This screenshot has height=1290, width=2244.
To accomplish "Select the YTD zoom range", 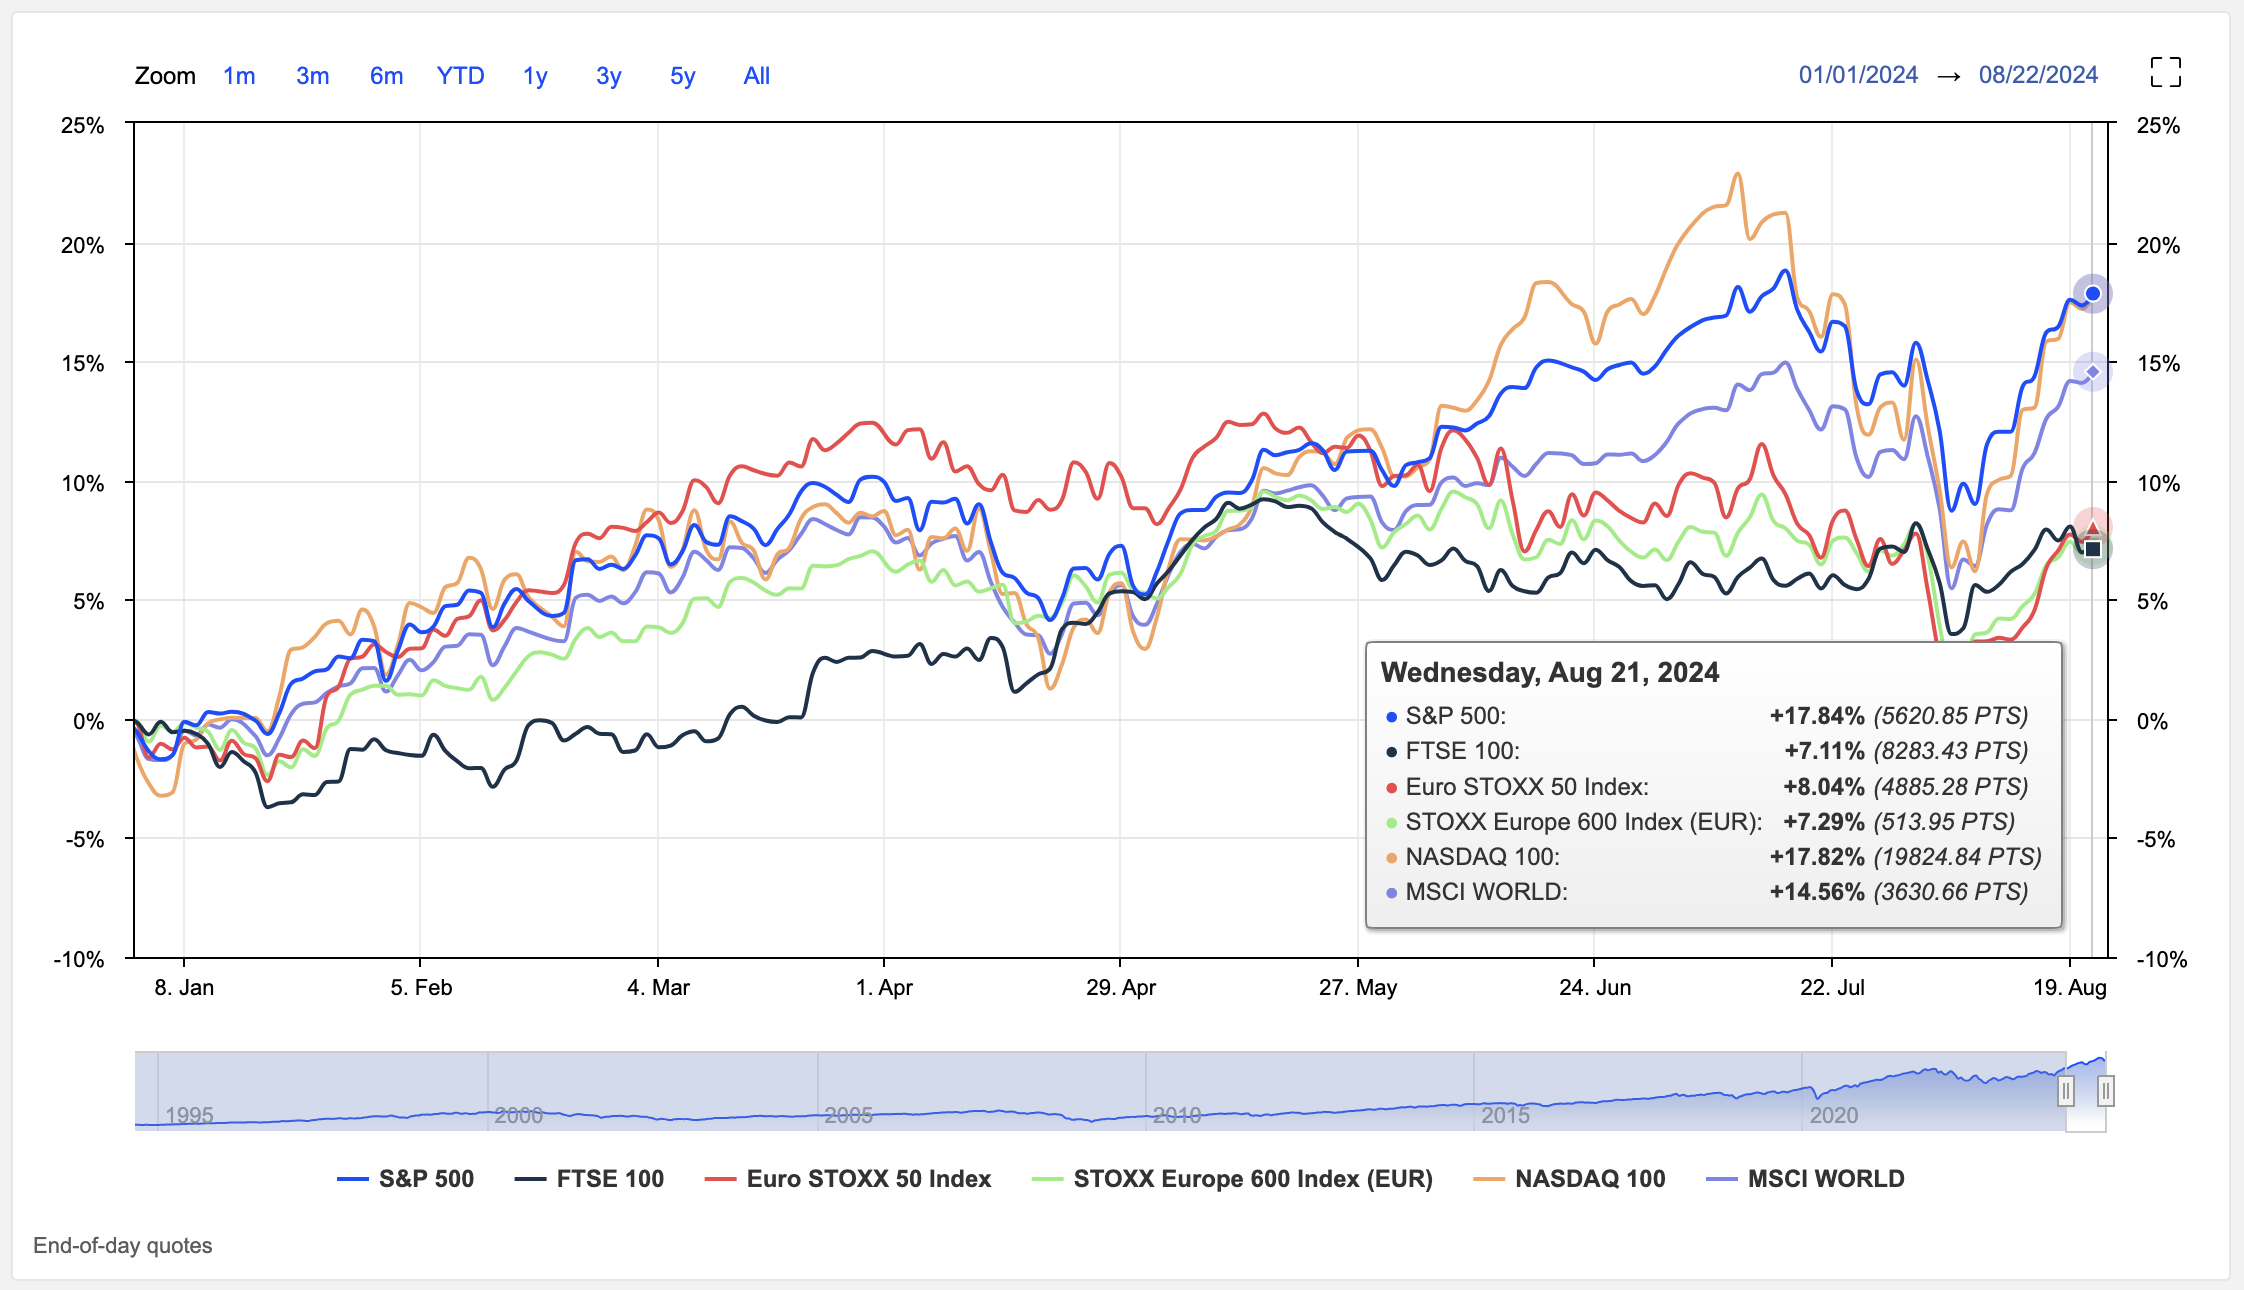I will click(x=460, y=76).
